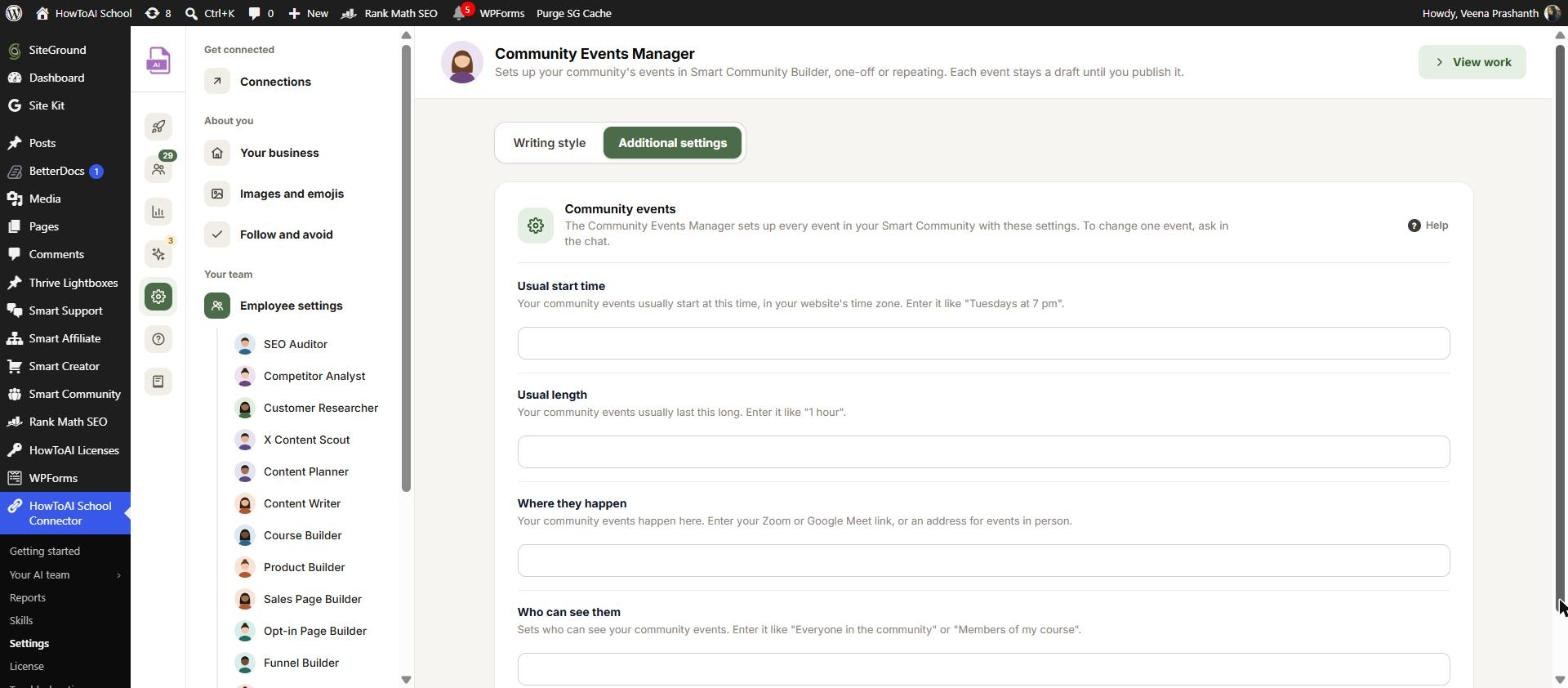Open HowToAI School site link
This screenshot has height=688, width=1568.
[84, 13]
